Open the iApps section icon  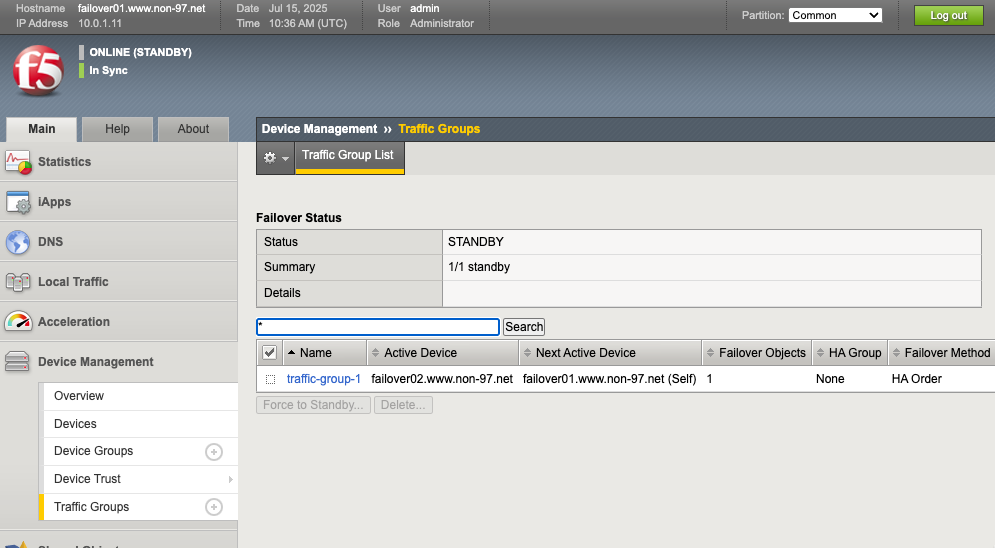click(x=18, y=202)
